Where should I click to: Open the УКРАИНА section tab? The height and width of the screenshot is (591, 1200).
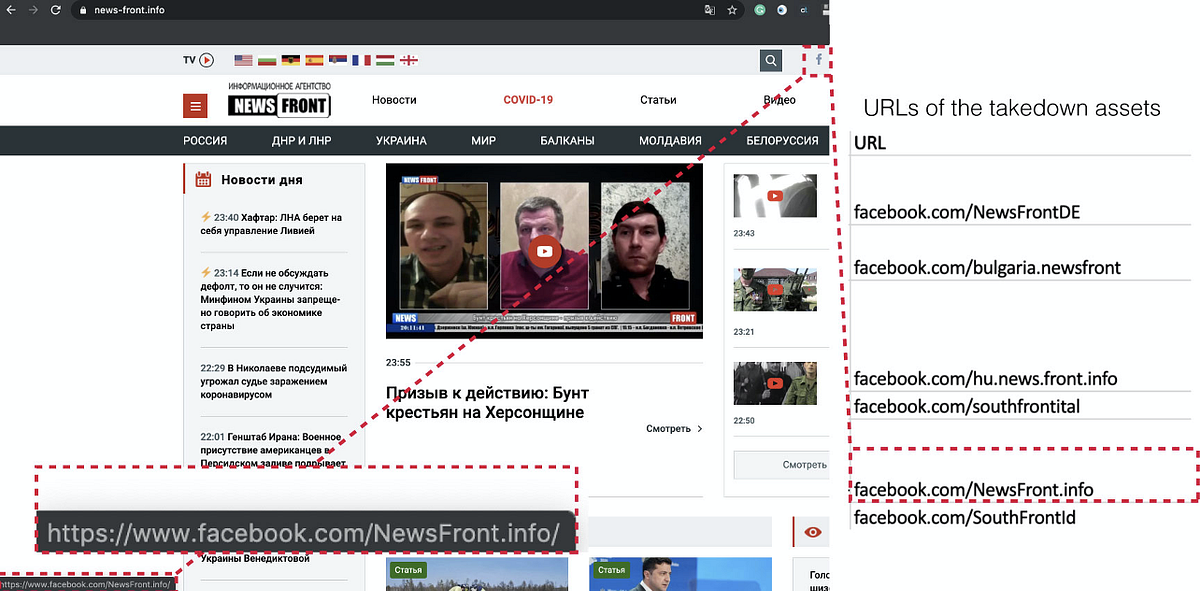pos(401,141)
